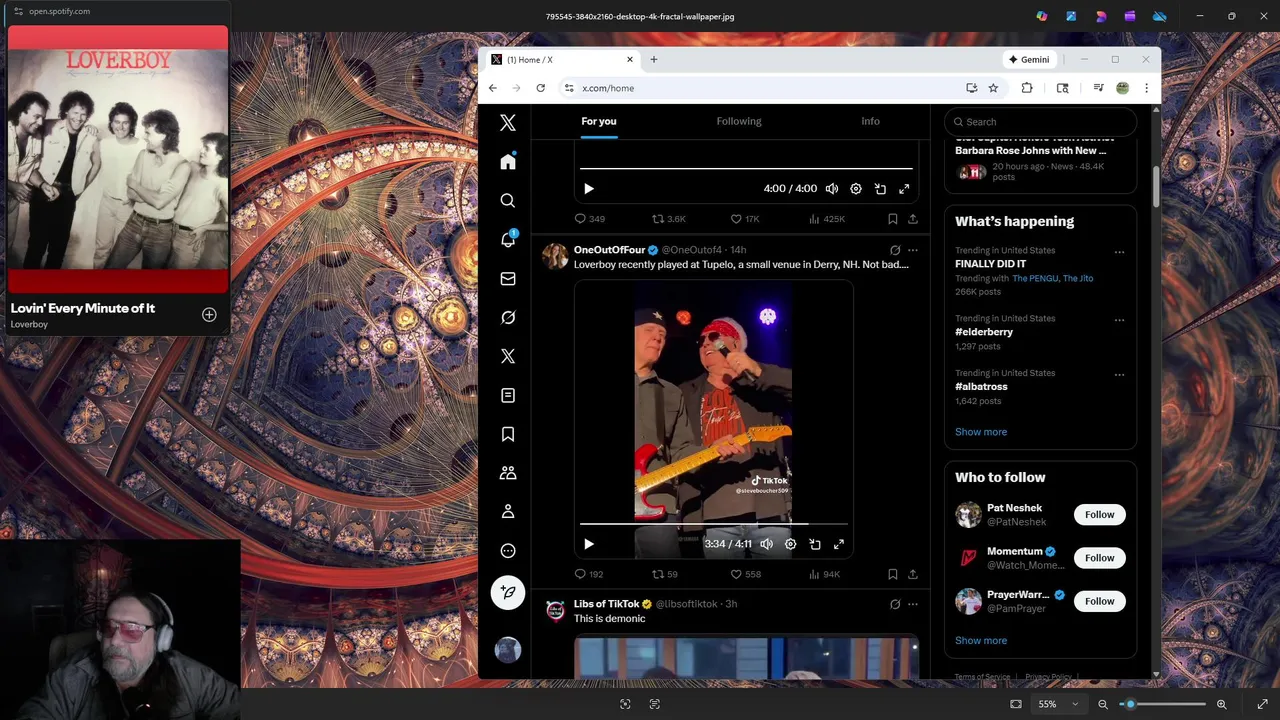Click the compose Post feather button
Viewport: 1280px width, 720px height.
(508, 593)
